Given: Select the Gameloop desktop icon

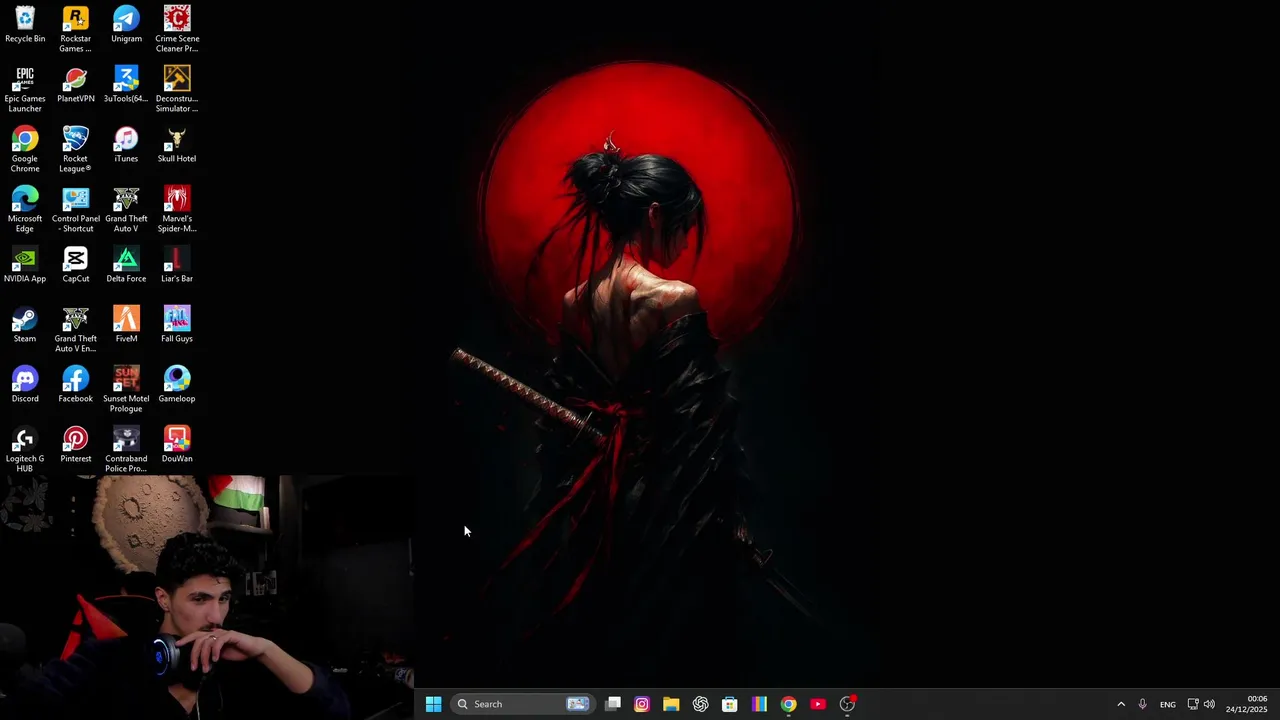Looking at the screenshot, I should coord(177,385).
